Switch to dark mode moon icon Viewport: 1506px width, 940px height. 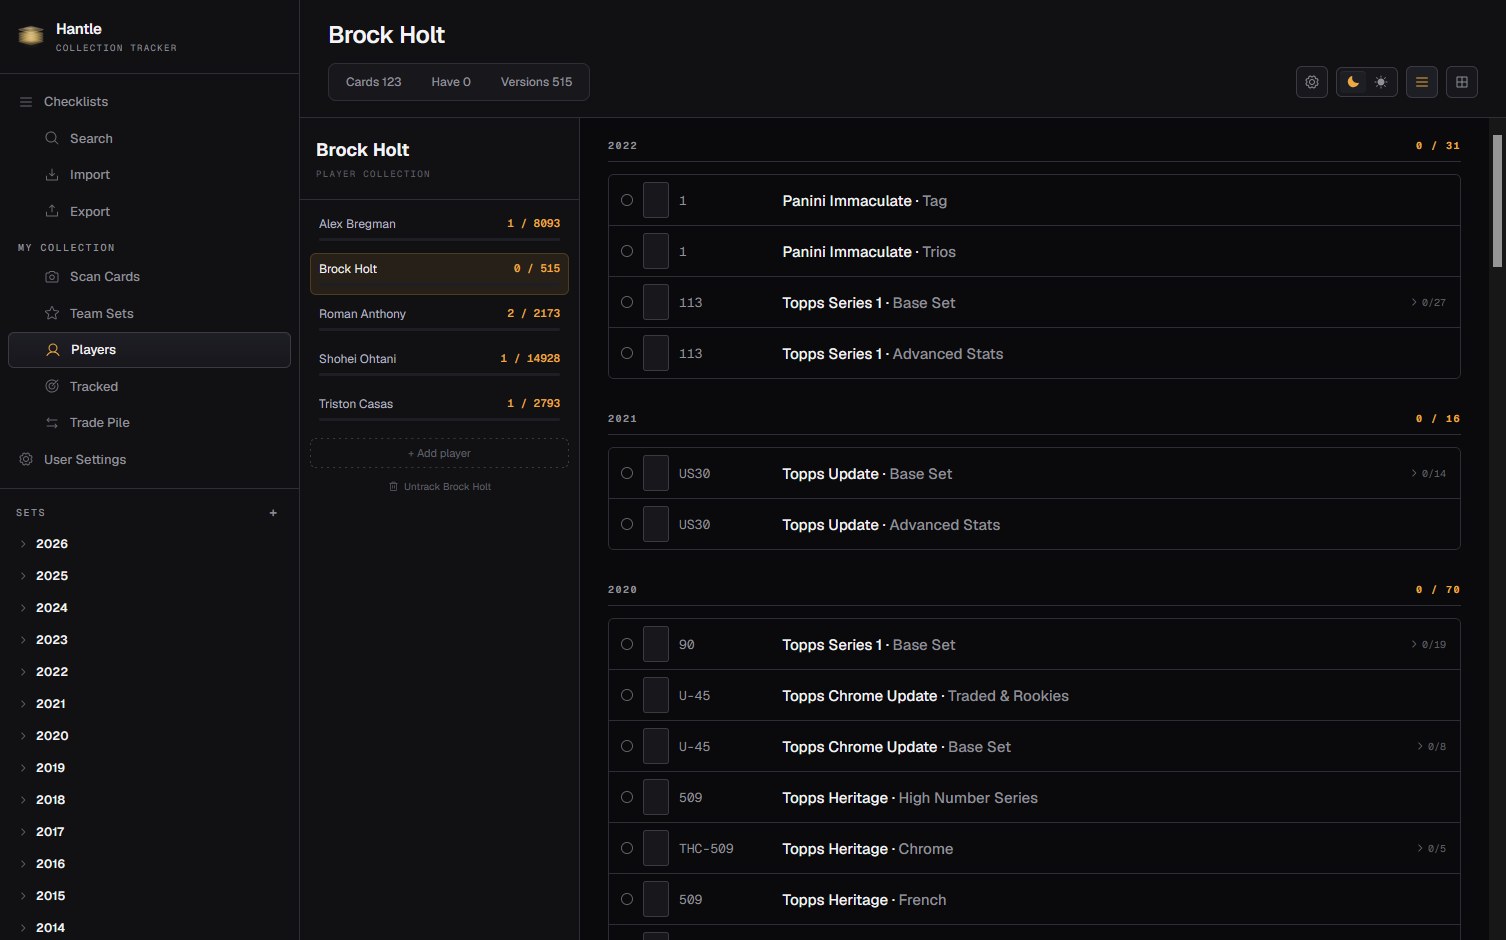point(1353,82)
